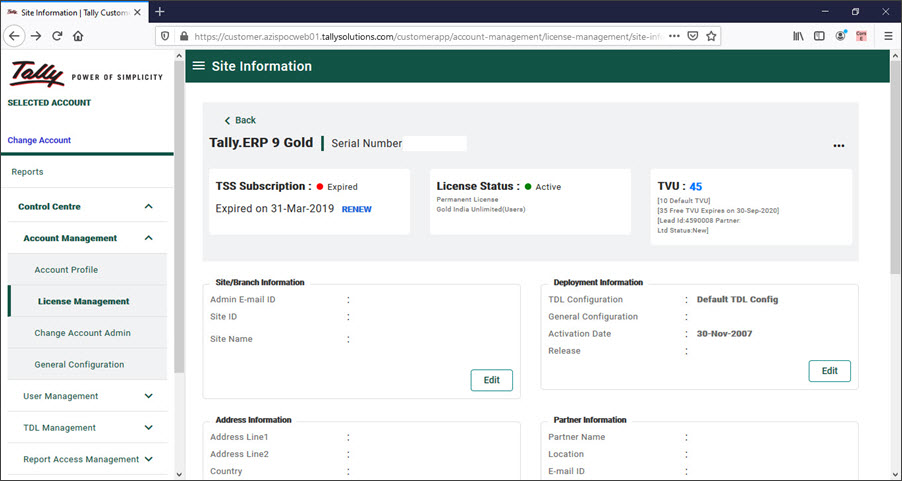Screen dimensions: 902x481
Task: Expand the Report Access Management section
Action: [148, 459]
